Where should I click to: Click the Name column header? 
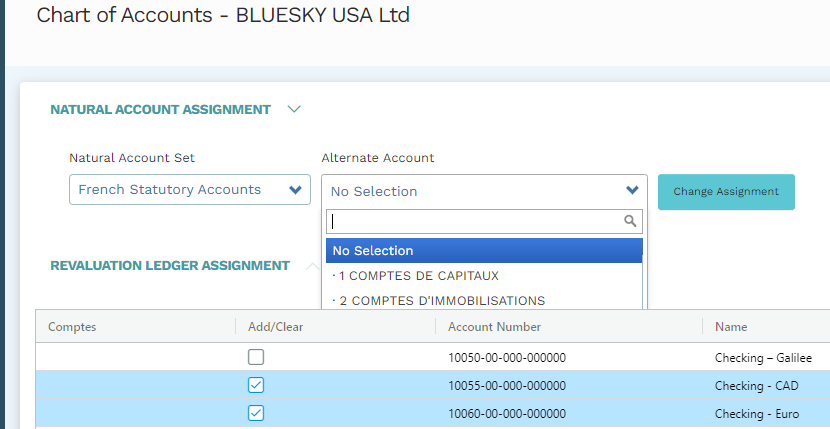730,327
